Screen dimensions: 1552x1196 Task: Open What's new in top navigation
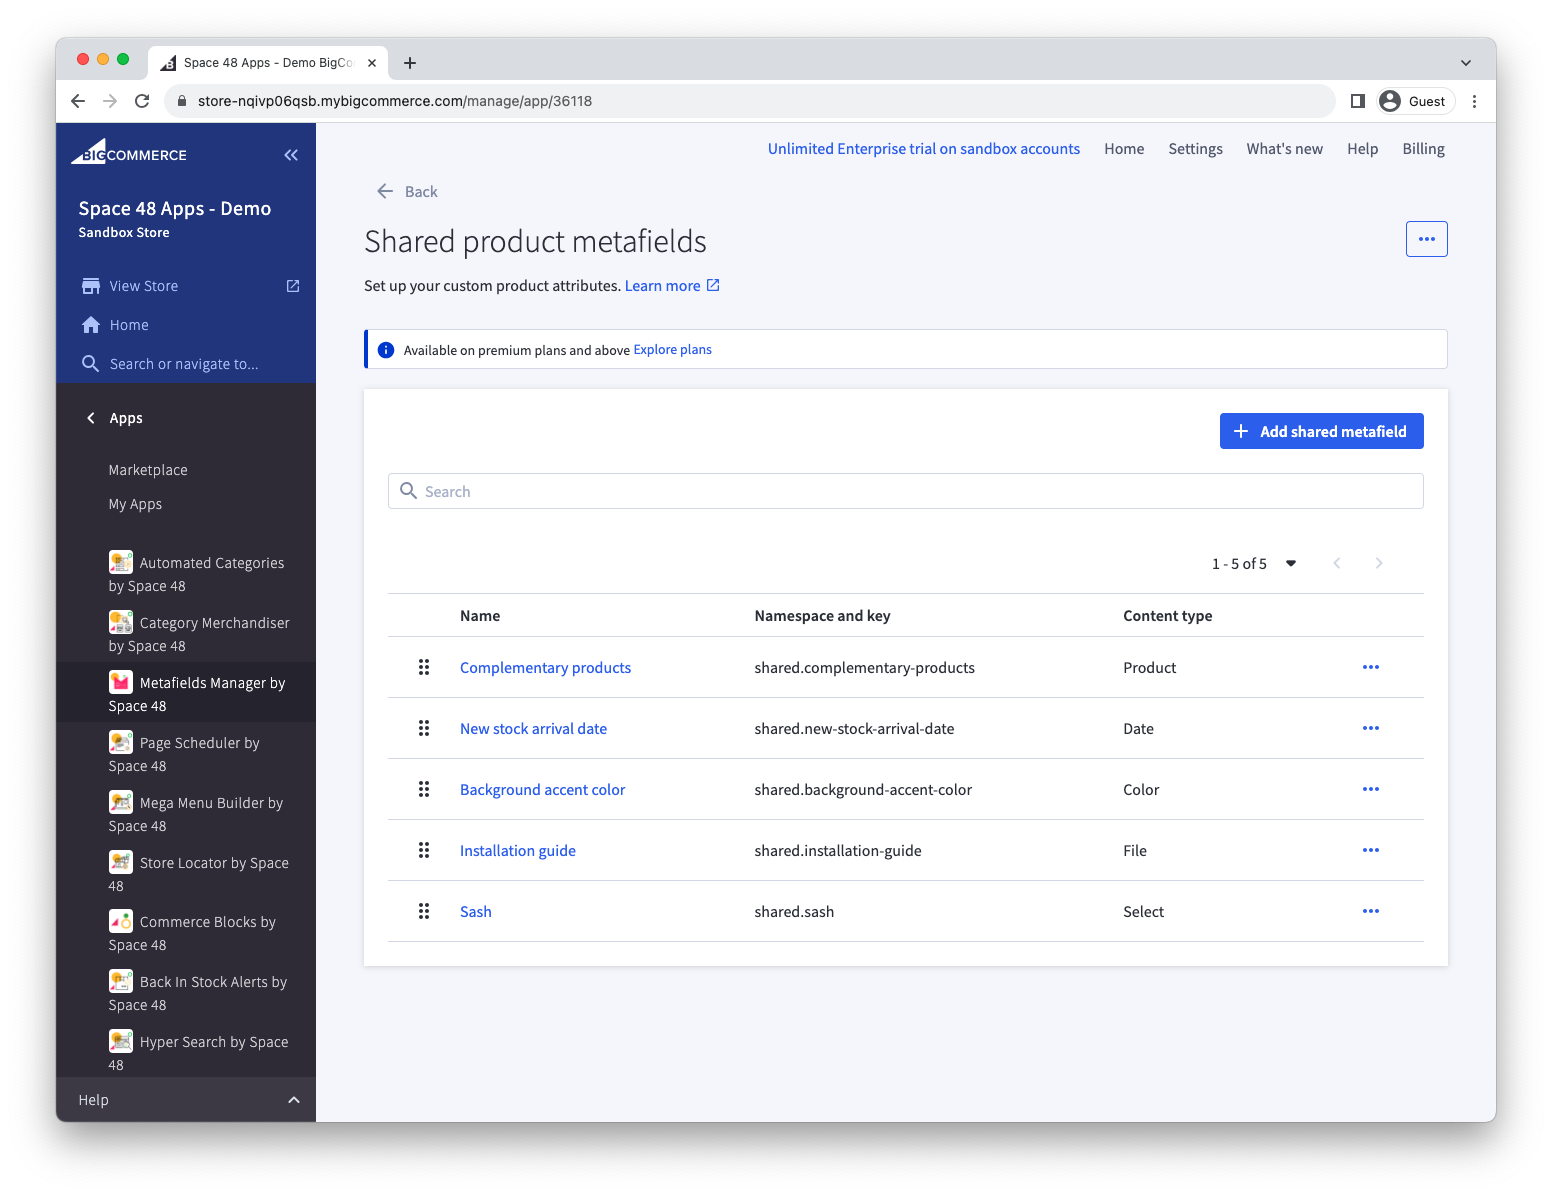click(1284, 149)
